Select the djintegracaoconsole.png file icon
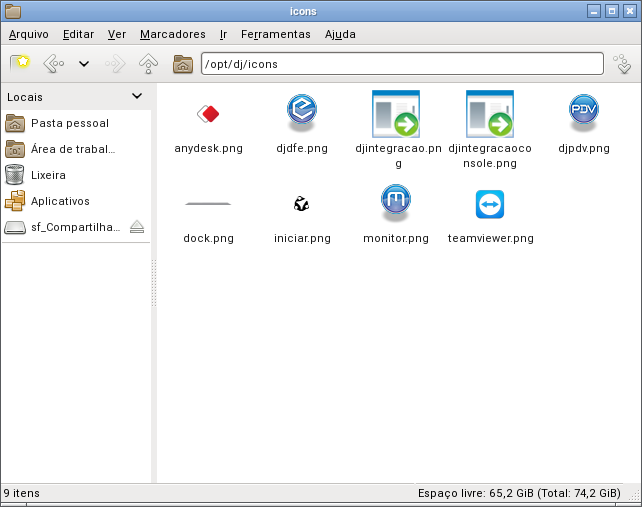The width and height of the screenshot is (642, 507). tap(490, 114)
